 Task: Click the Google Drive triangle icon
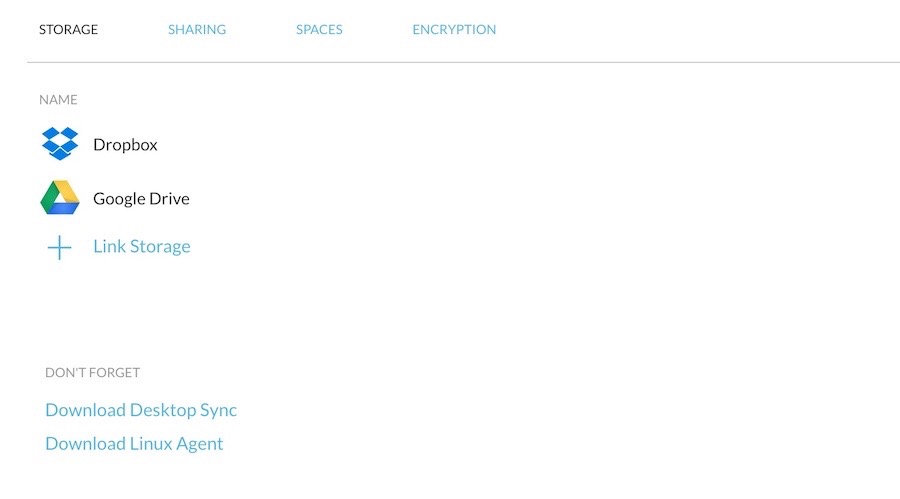[60, 198]
